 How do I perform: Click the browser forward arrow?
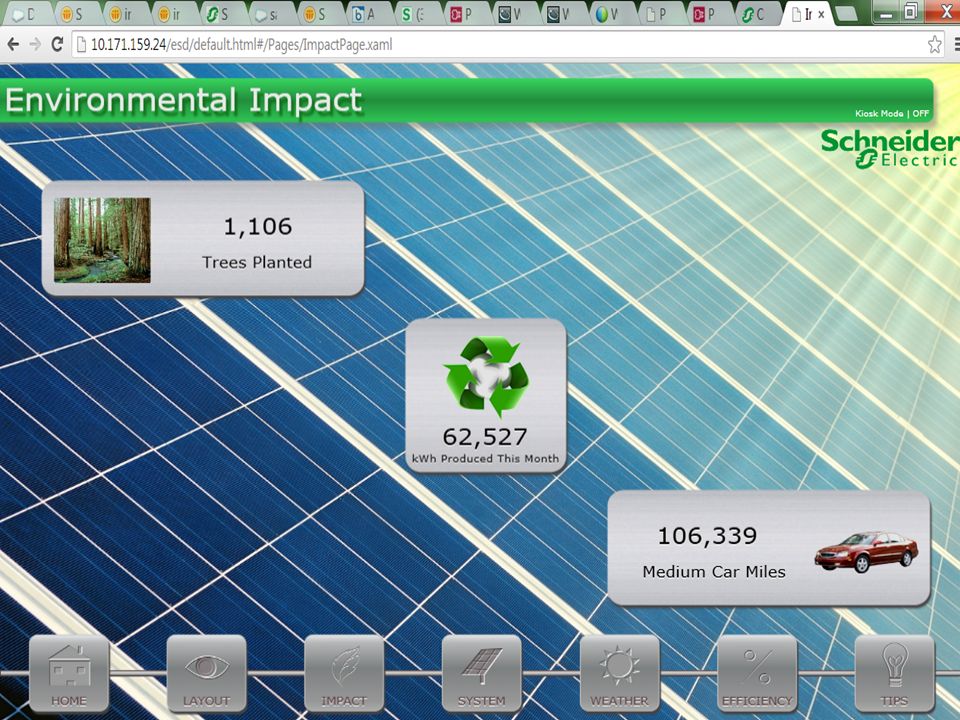tap(35, 44)
